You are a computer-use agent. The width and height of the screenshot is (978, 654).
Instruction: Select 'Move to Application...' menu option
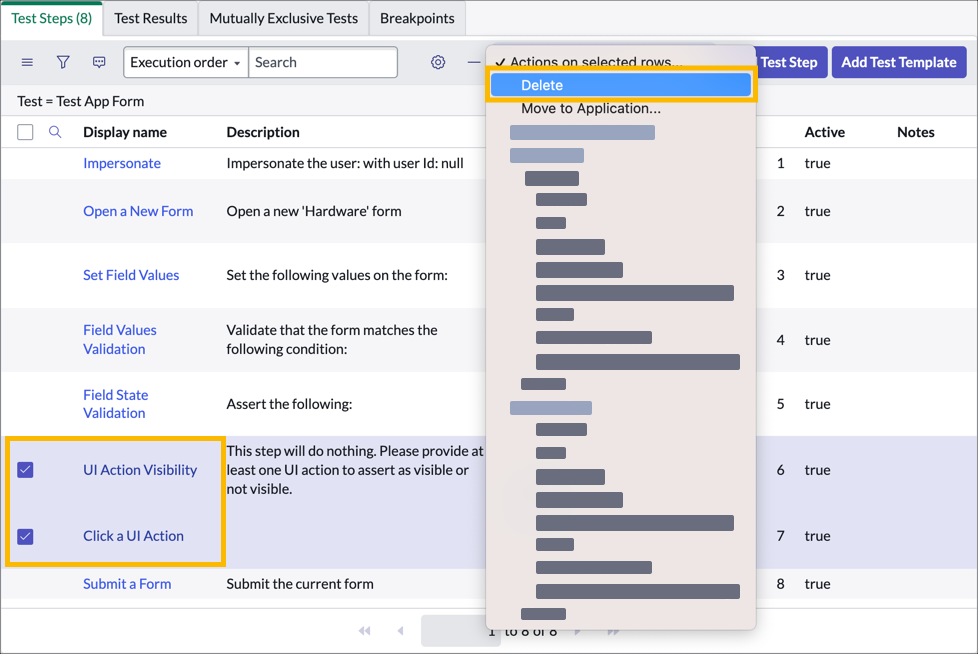coord(590,108)
